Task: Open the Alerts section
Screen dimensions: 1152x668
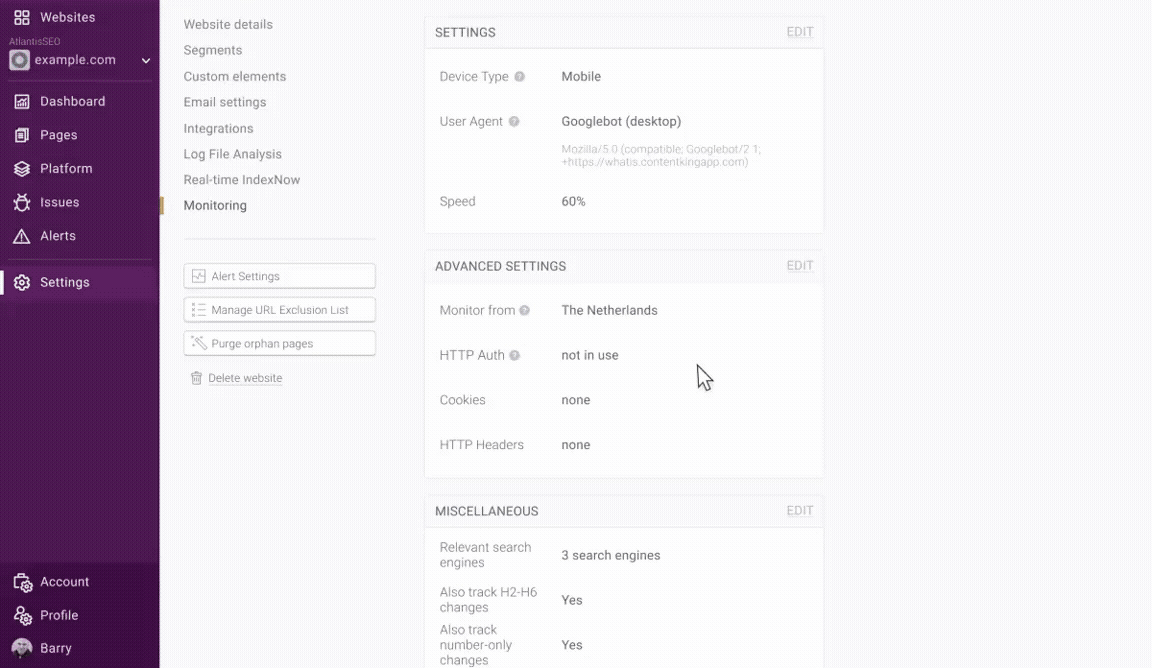Action: pos(58,236)
